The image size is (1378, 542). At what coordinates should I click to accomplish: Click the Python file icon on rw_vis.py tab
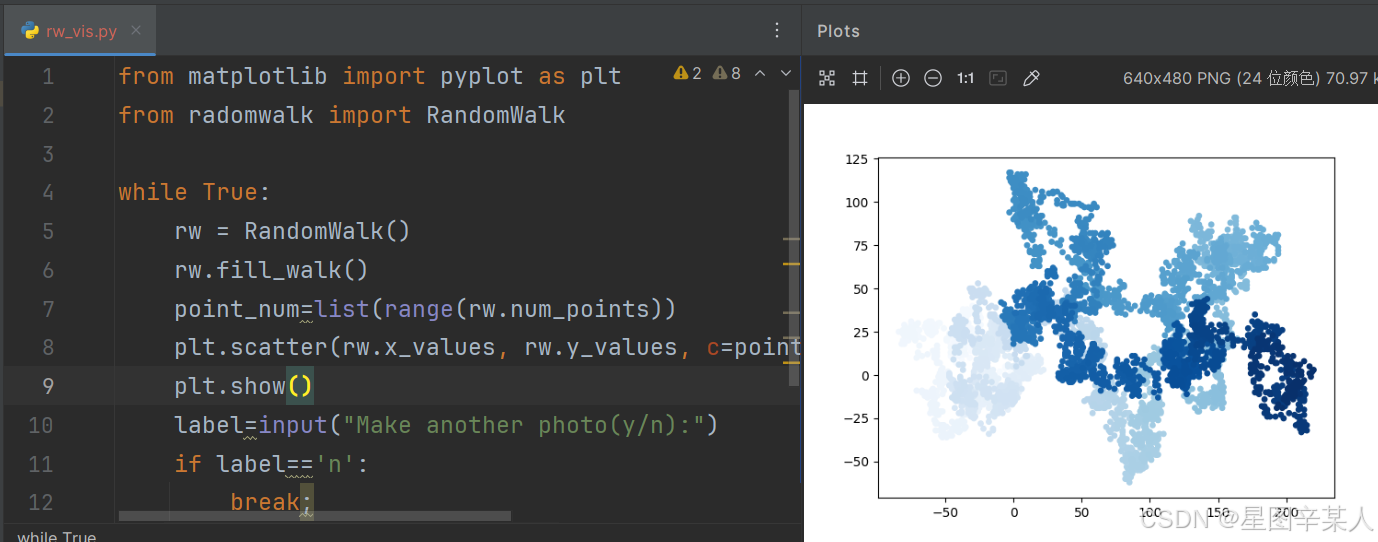pos(30,31)
